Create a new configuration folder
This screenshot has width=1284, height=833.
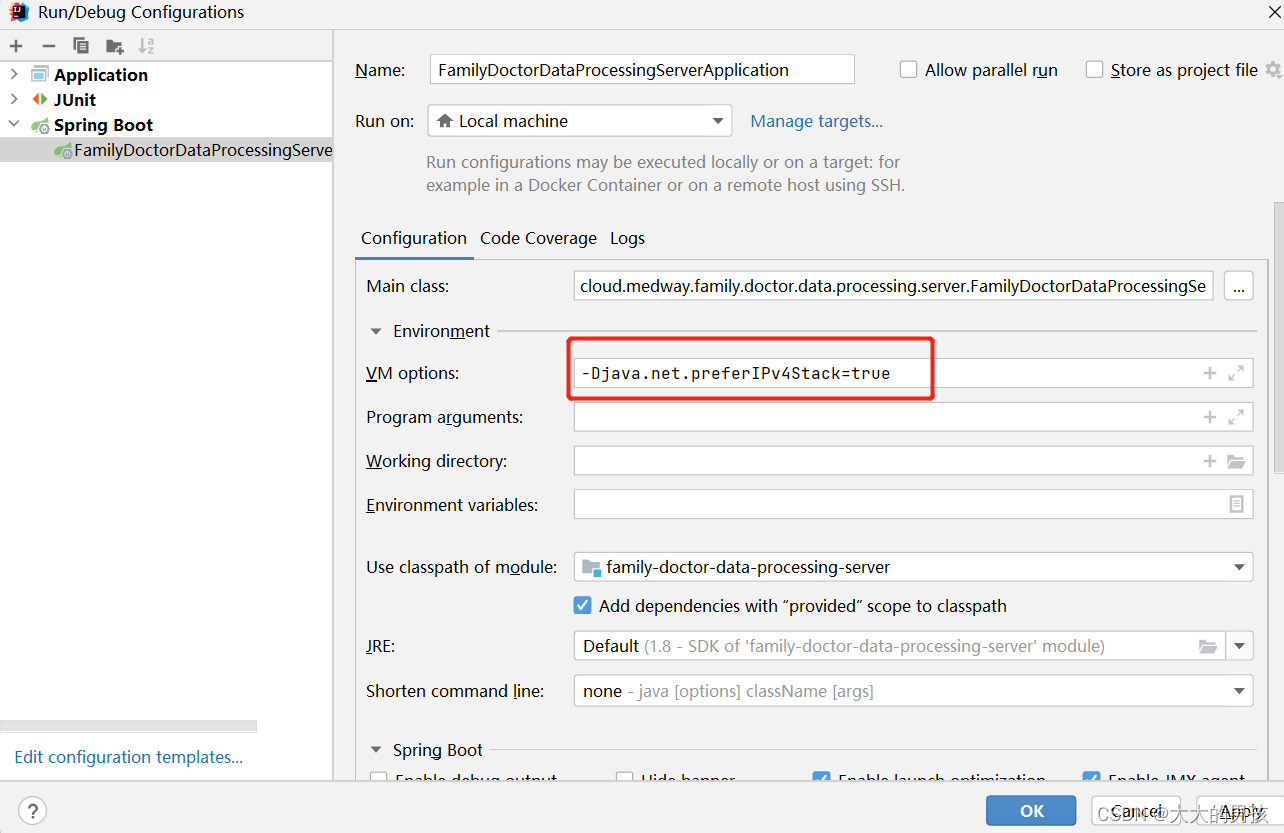point(112,45)
